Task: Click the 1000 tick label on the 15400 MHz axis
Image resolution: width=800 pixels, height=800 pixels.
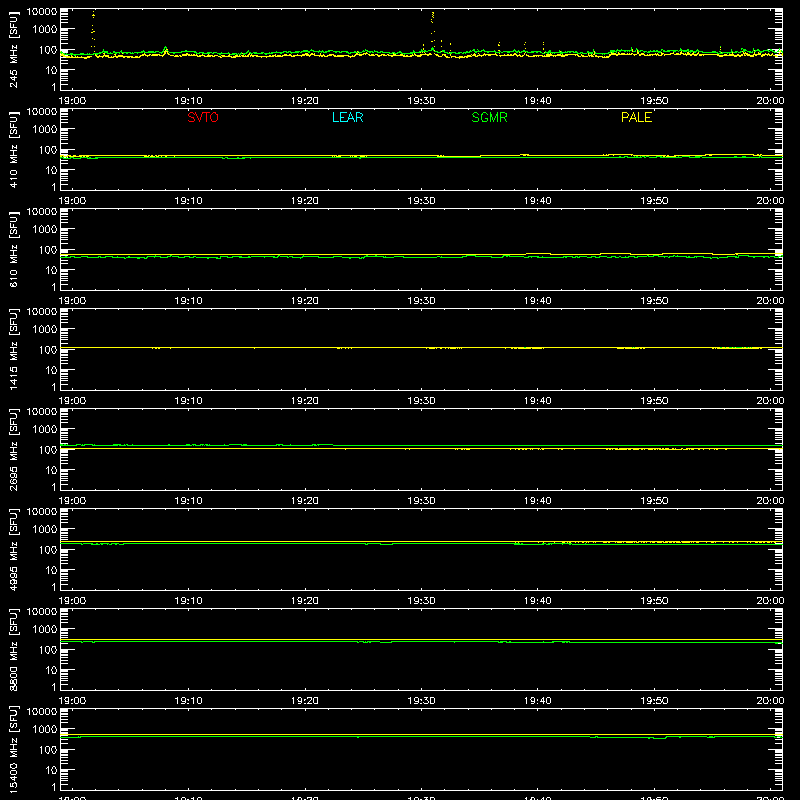Action: click(45, 730)
